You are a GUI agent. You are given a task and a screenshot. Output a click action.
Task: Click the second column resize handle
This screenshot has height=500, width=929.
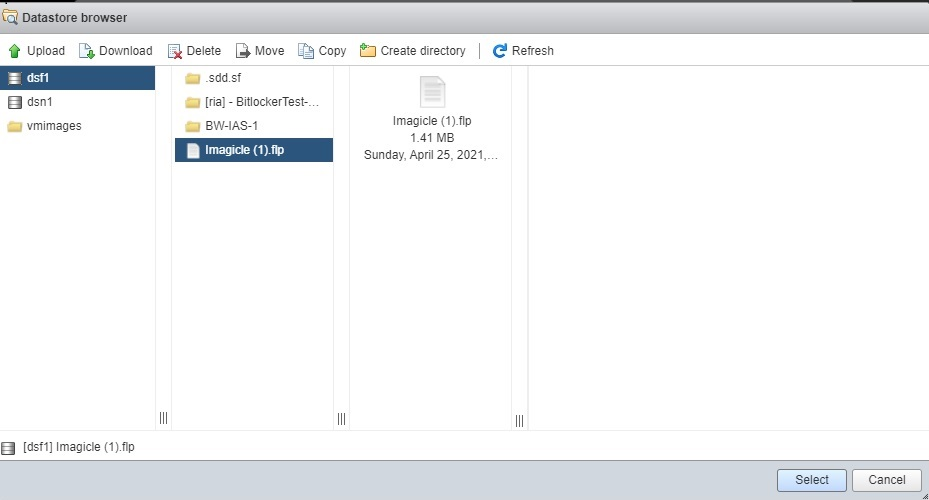point(341,418)
